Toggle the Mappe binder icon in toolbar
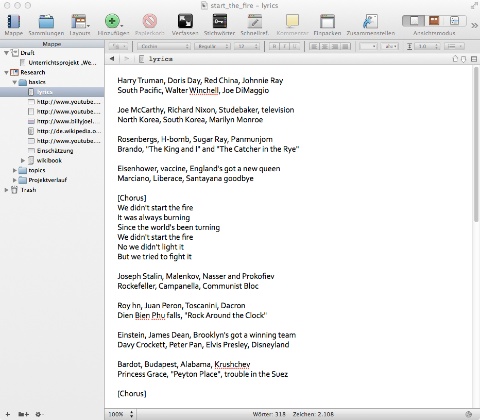The height and width of the screenshot is (420, 480). 14,21
